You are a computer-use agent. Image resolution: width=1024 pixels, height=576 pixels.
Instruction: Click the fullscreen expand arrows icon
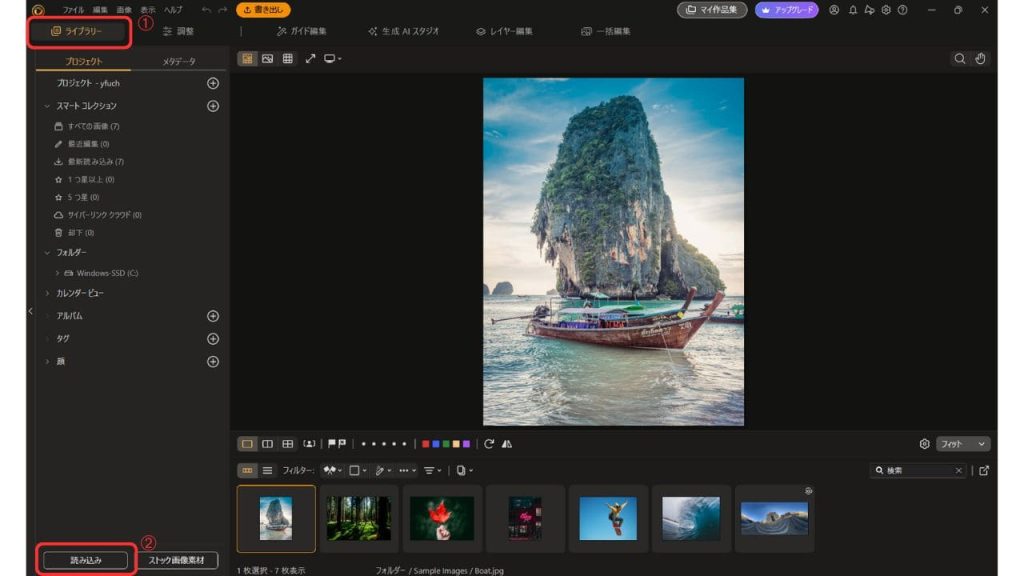pyautogui.click(x=310, y=59)
